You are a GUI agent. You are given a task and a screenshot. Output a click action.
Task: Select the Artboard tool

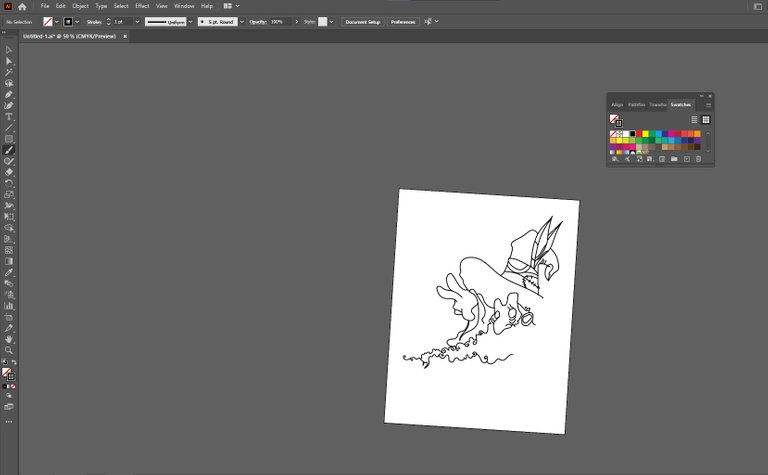(9, 317)
